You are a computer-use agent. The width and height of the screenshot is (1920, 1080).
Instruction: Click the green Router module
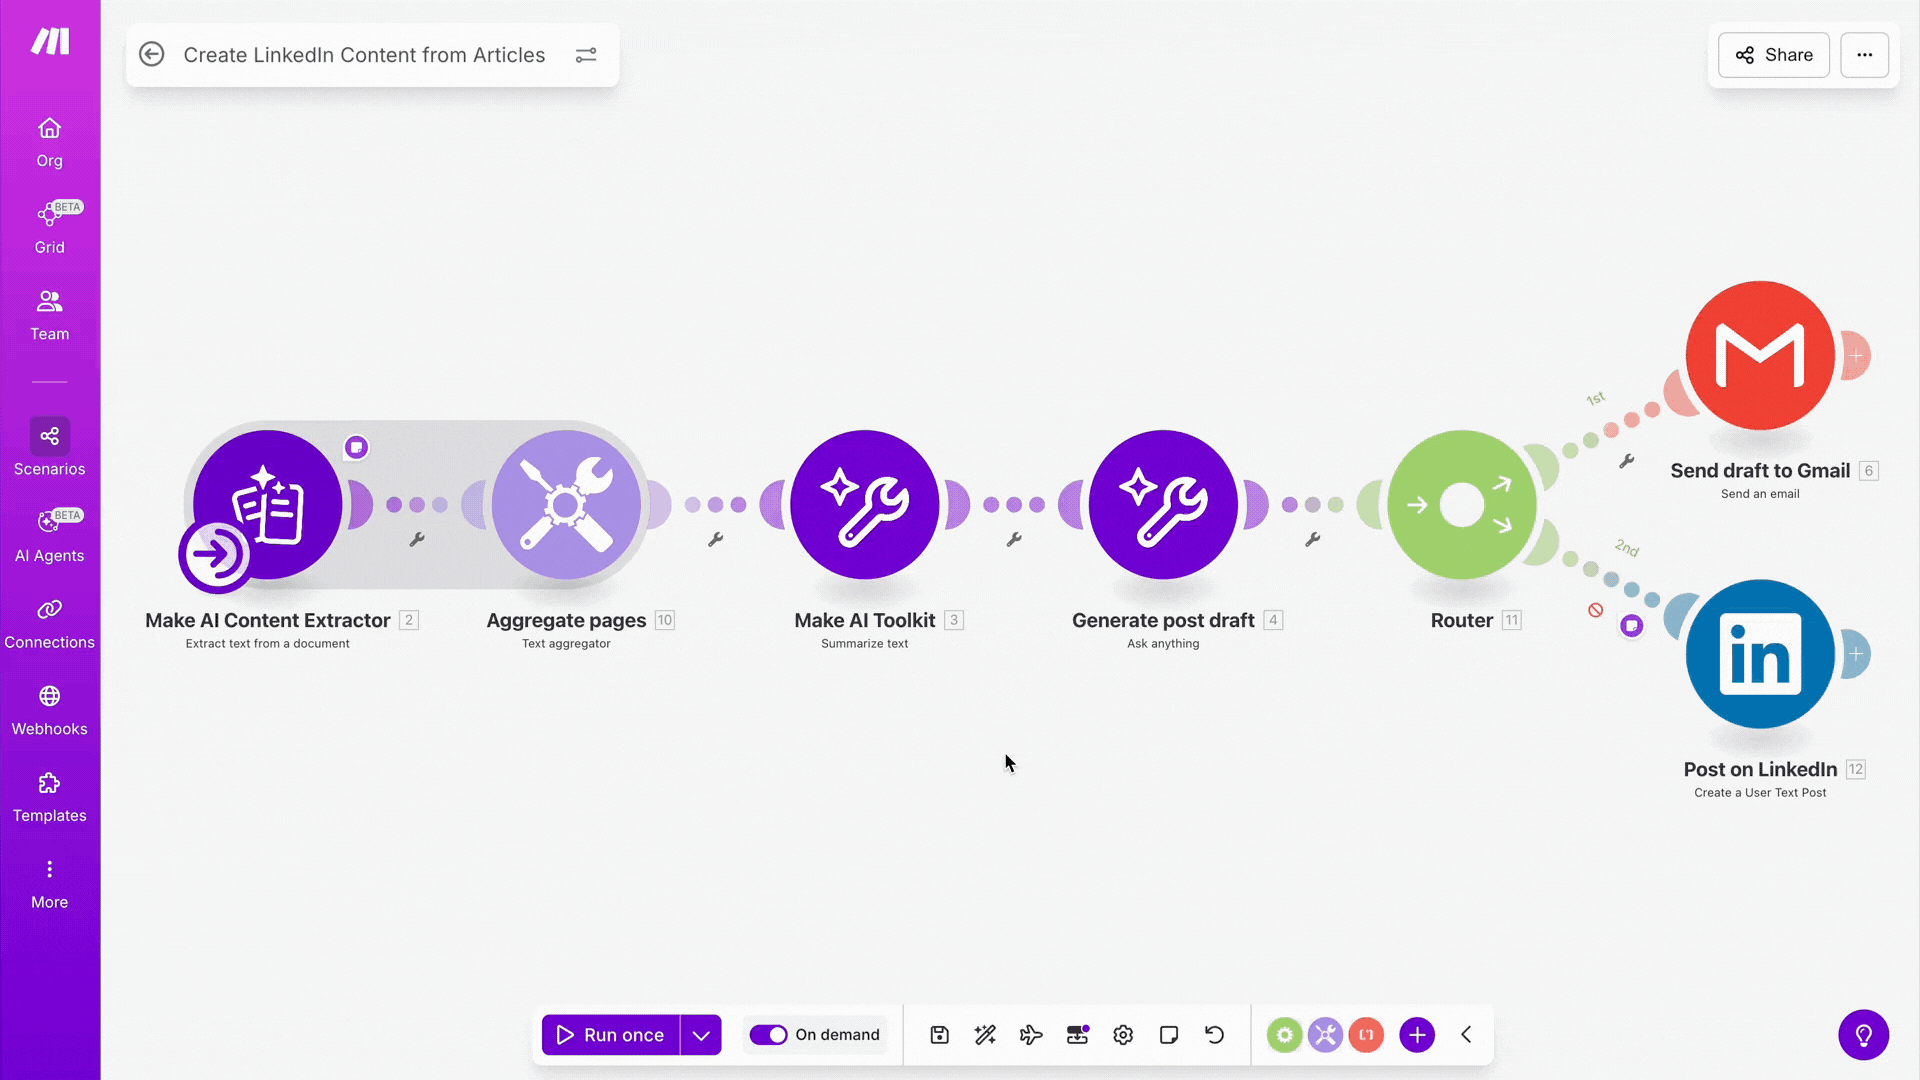(x=1461, y=505)
